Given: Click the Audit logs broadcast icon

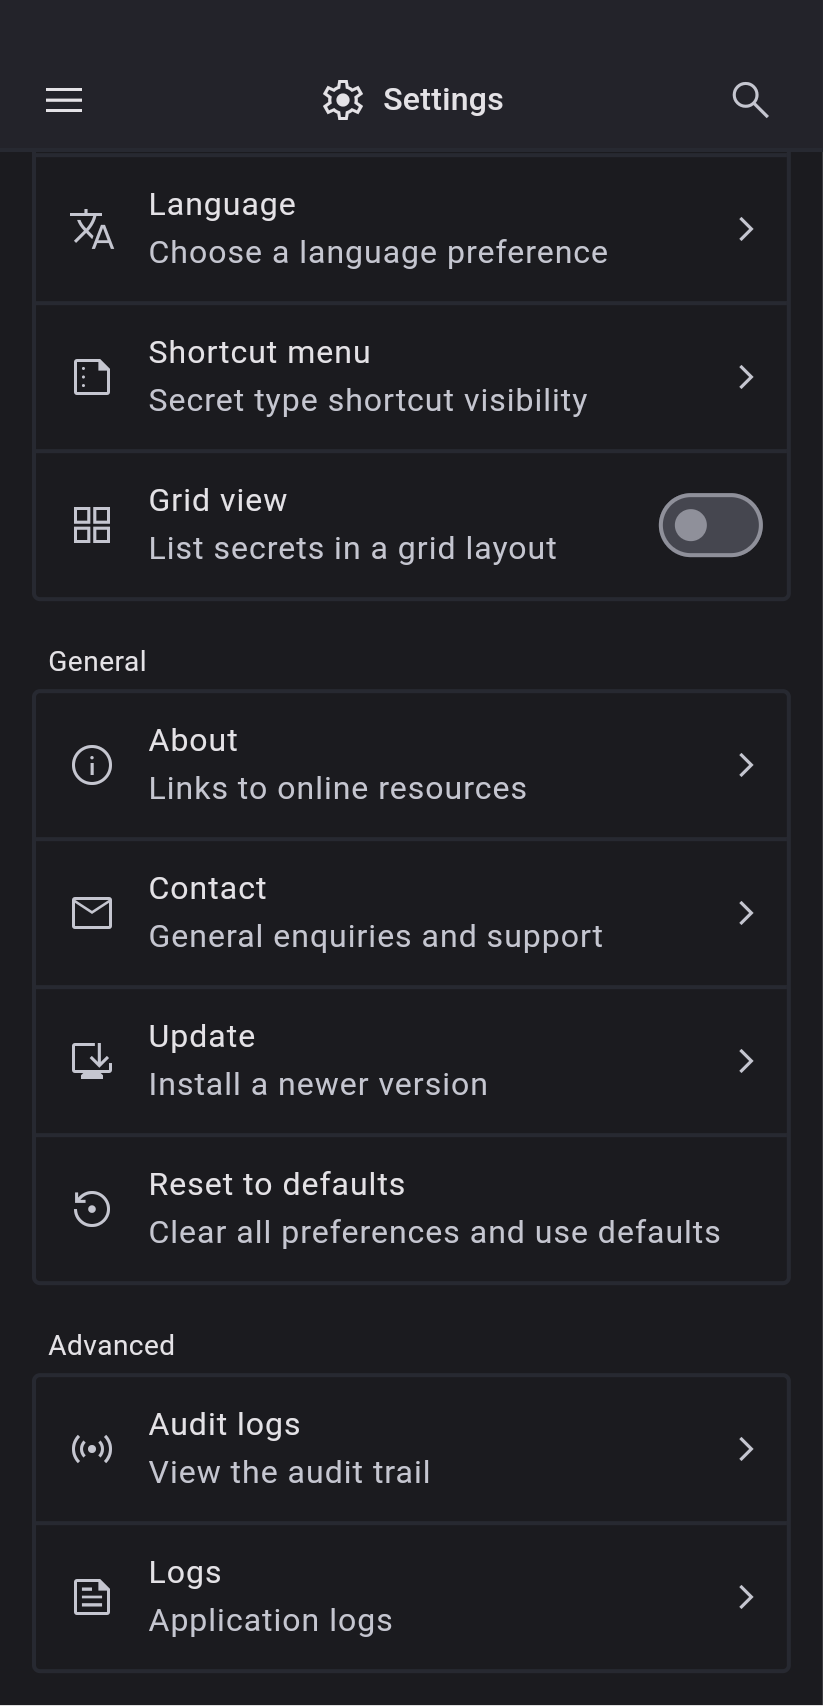Looking at the screenshot, I should [x=92, y=1449].
